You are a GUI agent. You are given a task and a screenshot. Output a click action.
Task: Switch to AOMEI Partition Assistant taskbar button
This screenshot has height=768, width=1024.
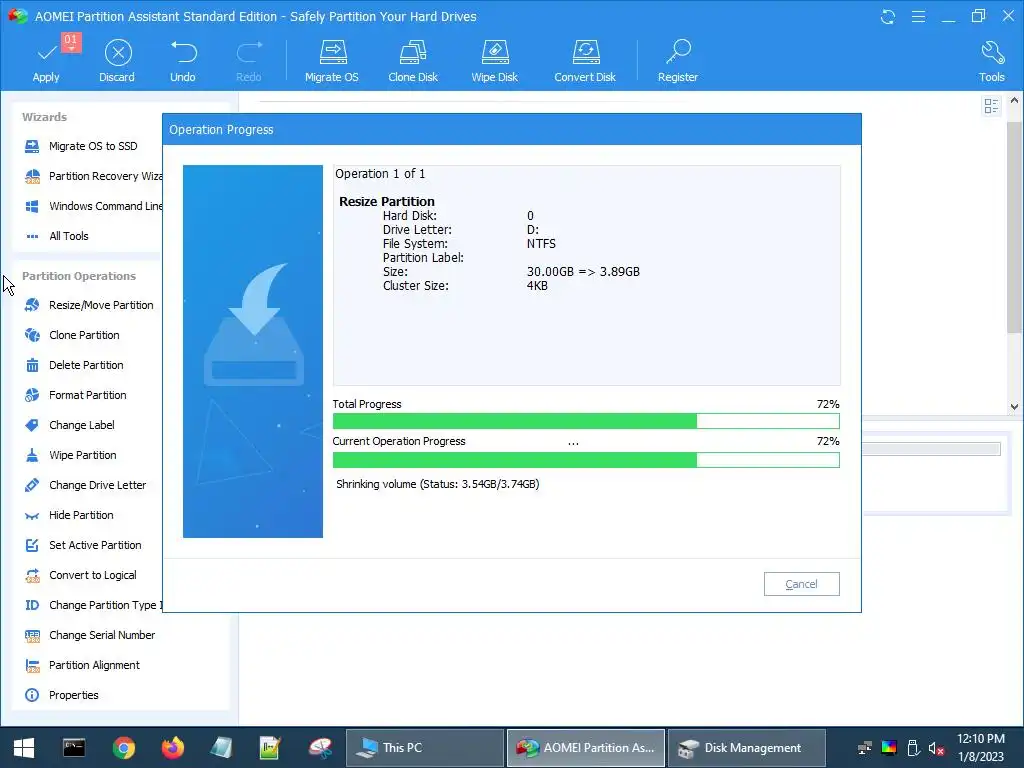point(586,748)
